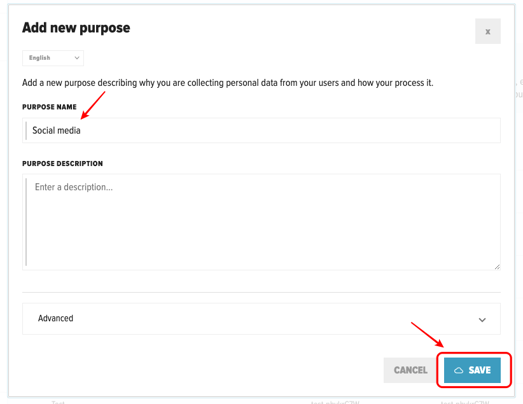The image size is (523, 404).
Task: Expand the Advanced section
Action: click(x=261, y=319)
